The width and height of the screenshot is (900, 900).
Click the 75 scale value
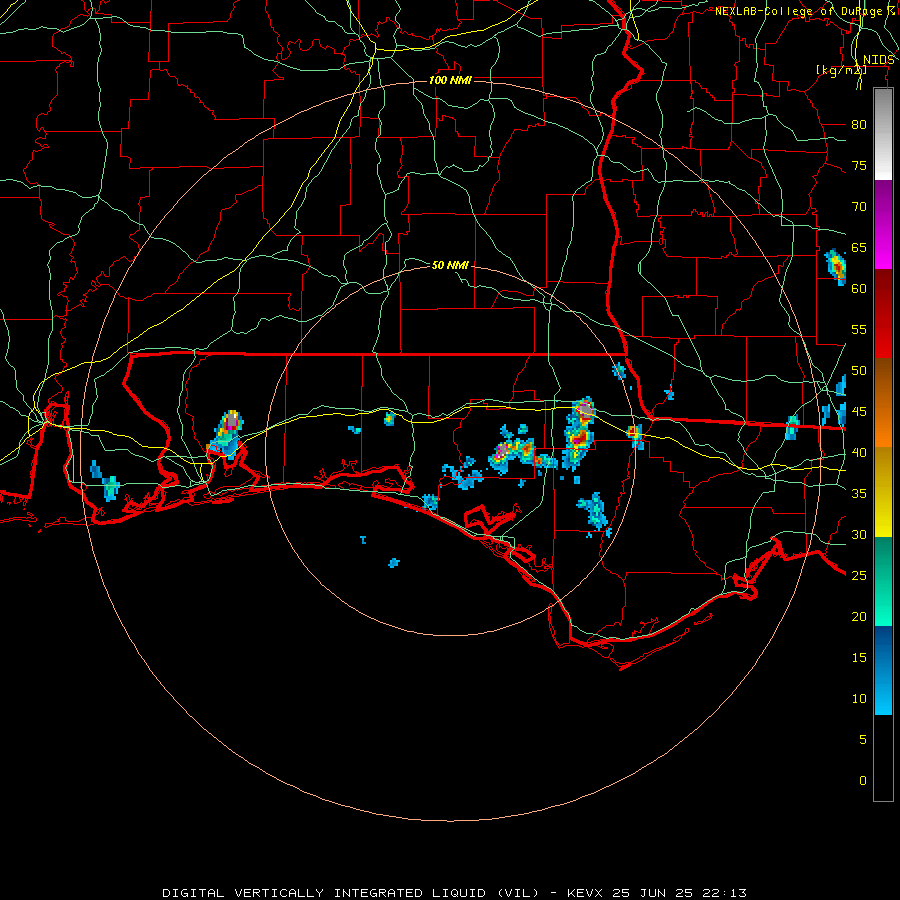(859, 165)
